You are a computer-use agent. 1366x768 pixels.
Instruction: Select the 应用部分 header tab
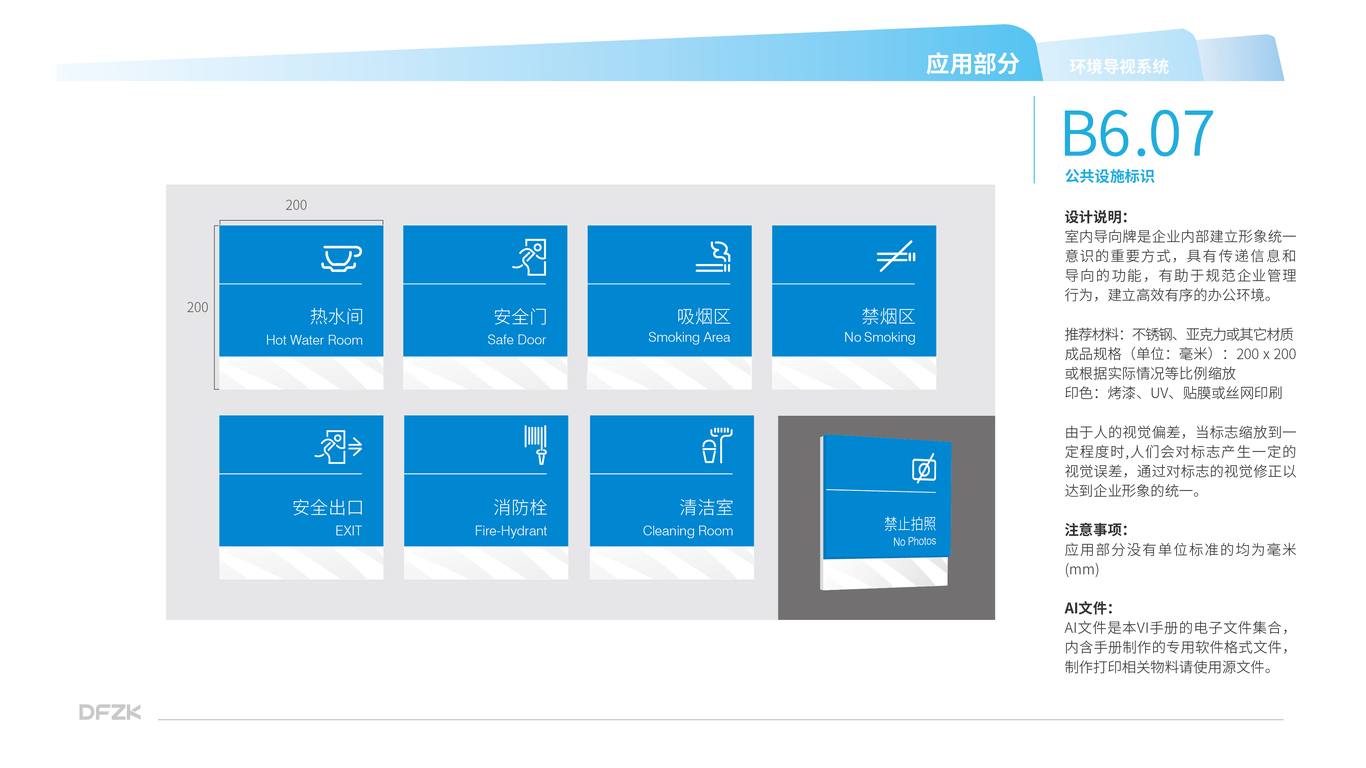[972, 64]
